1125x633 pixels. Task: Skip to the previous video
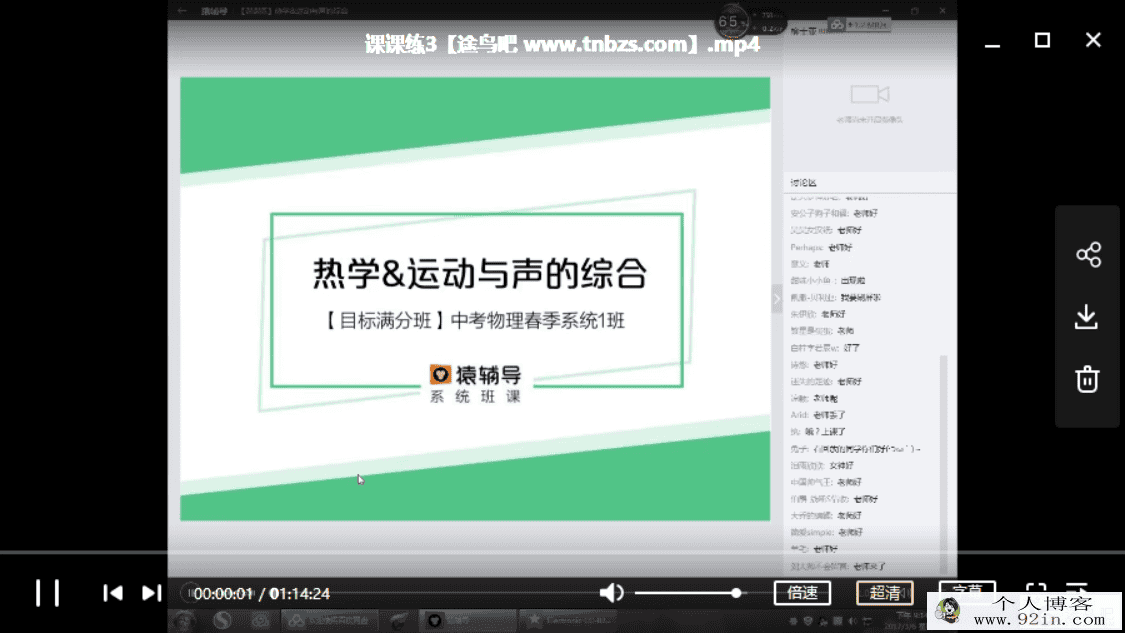point(113,593)
